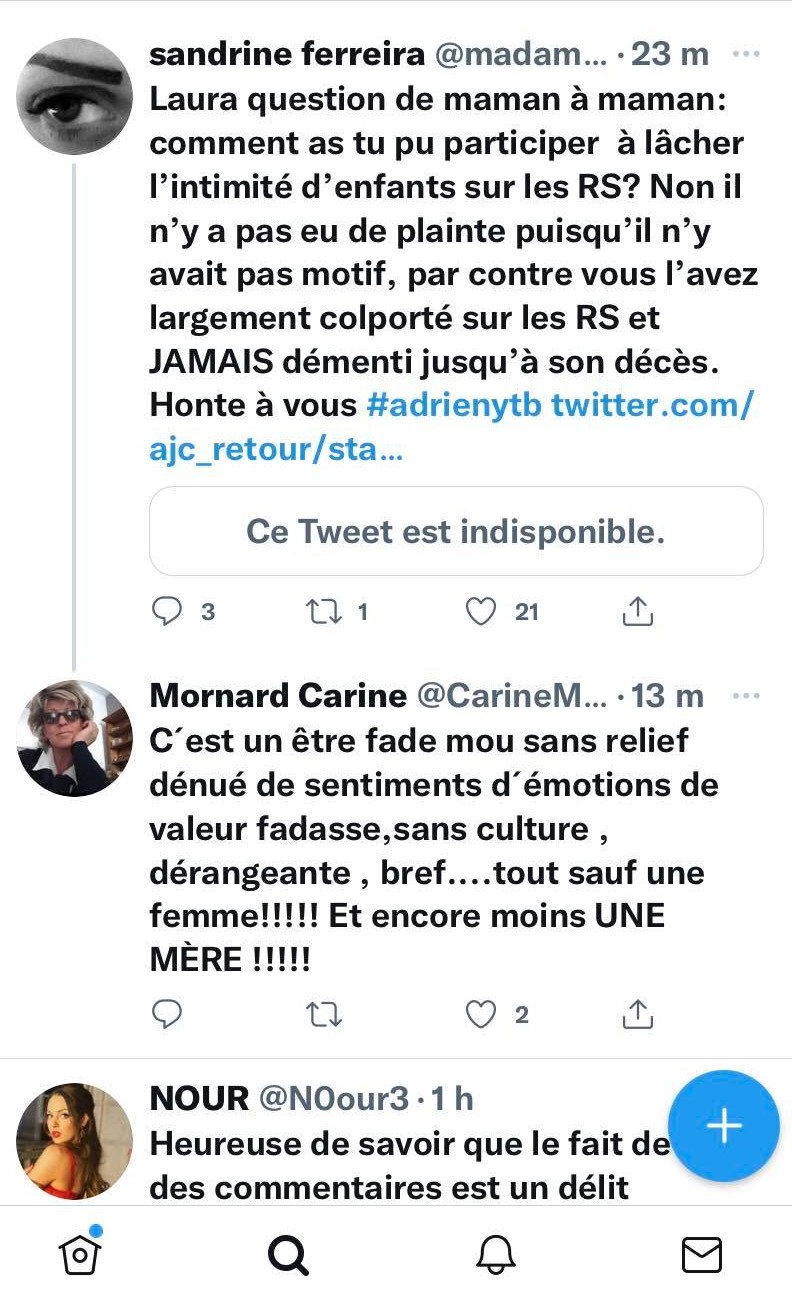Image resolution: width=792 pixels, height=1304 pixels.
Task: Open the Notifications bell tab
Action: click(x=496, y=1255)
